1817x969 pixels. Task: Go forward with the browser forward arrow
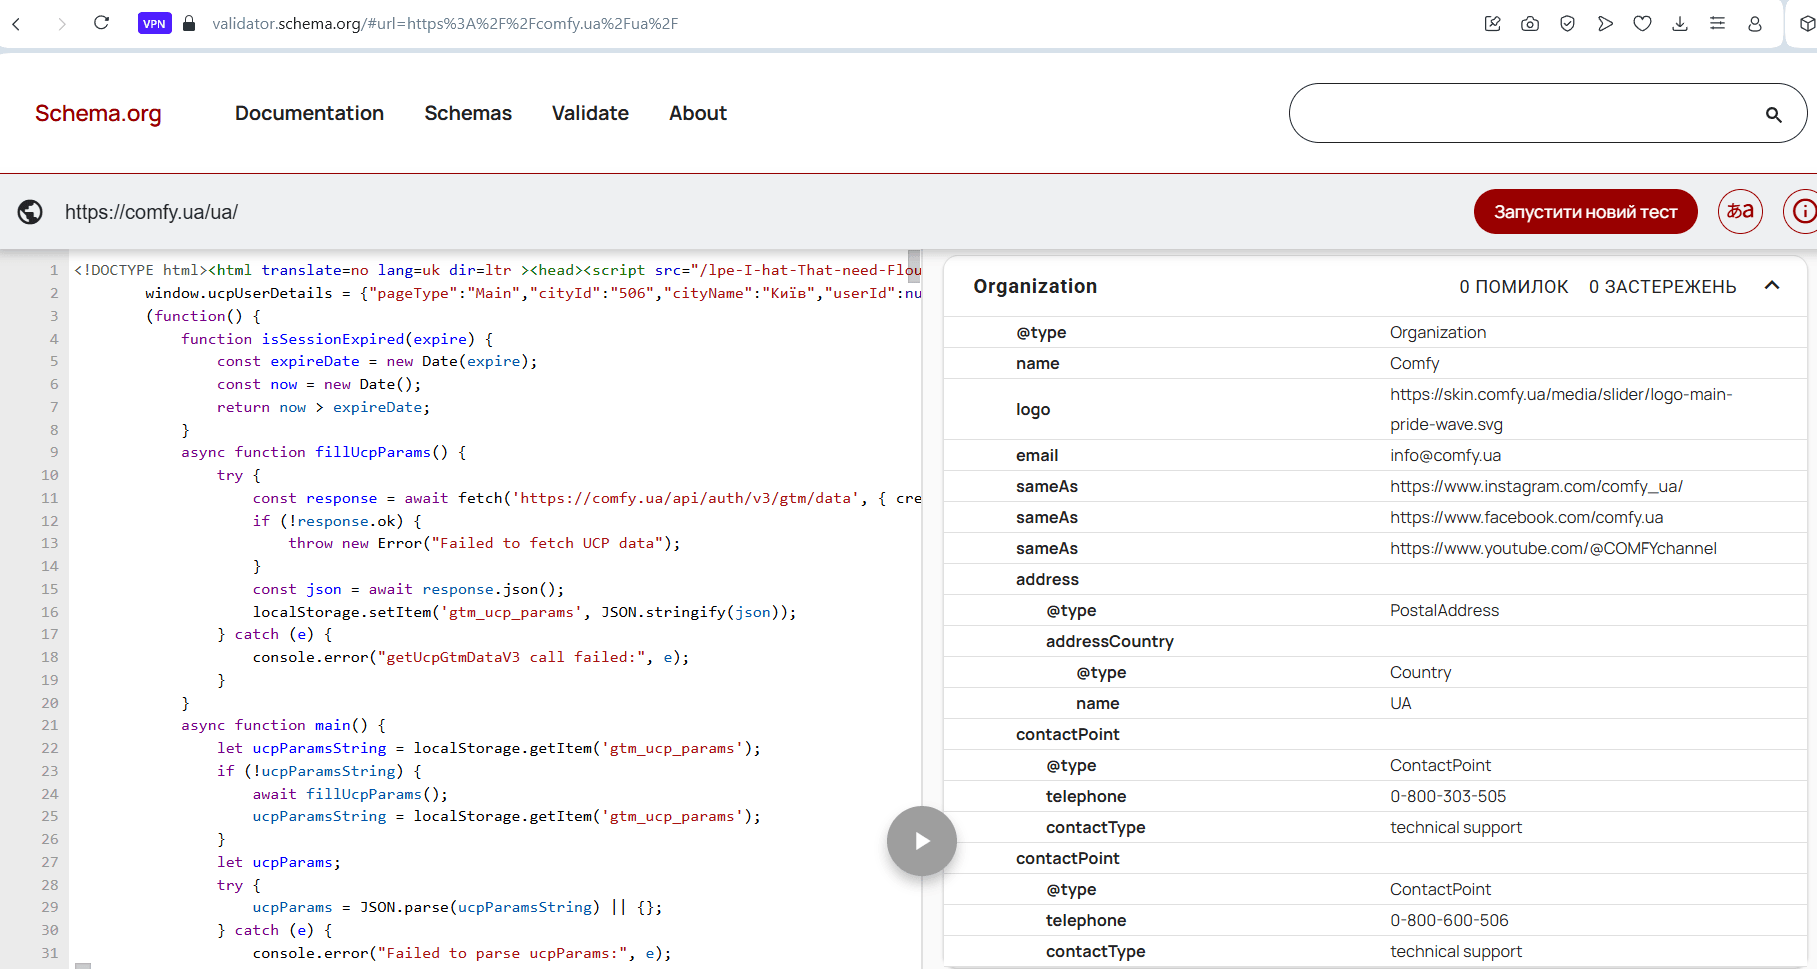click(61, 23)
